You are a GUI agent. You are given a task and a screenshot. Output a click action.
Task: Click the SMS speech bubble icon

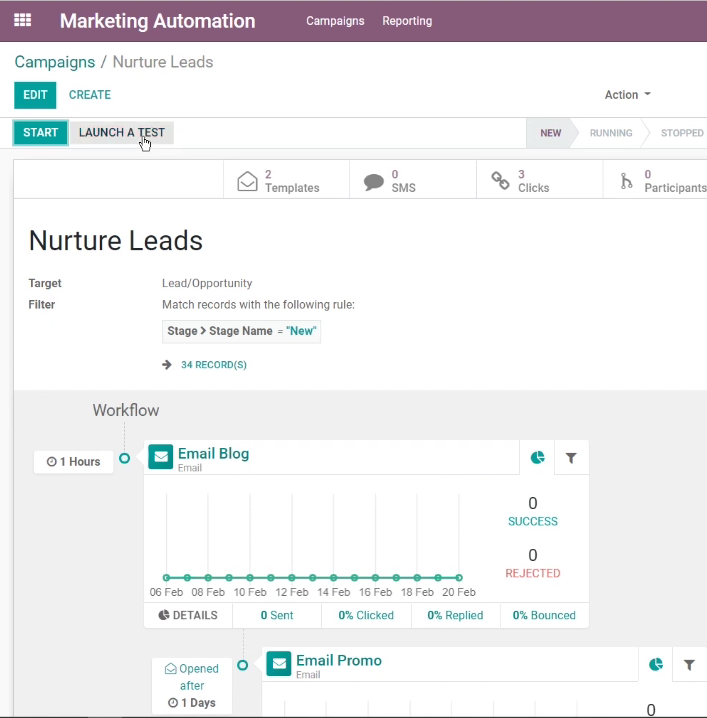coord(374,182)
